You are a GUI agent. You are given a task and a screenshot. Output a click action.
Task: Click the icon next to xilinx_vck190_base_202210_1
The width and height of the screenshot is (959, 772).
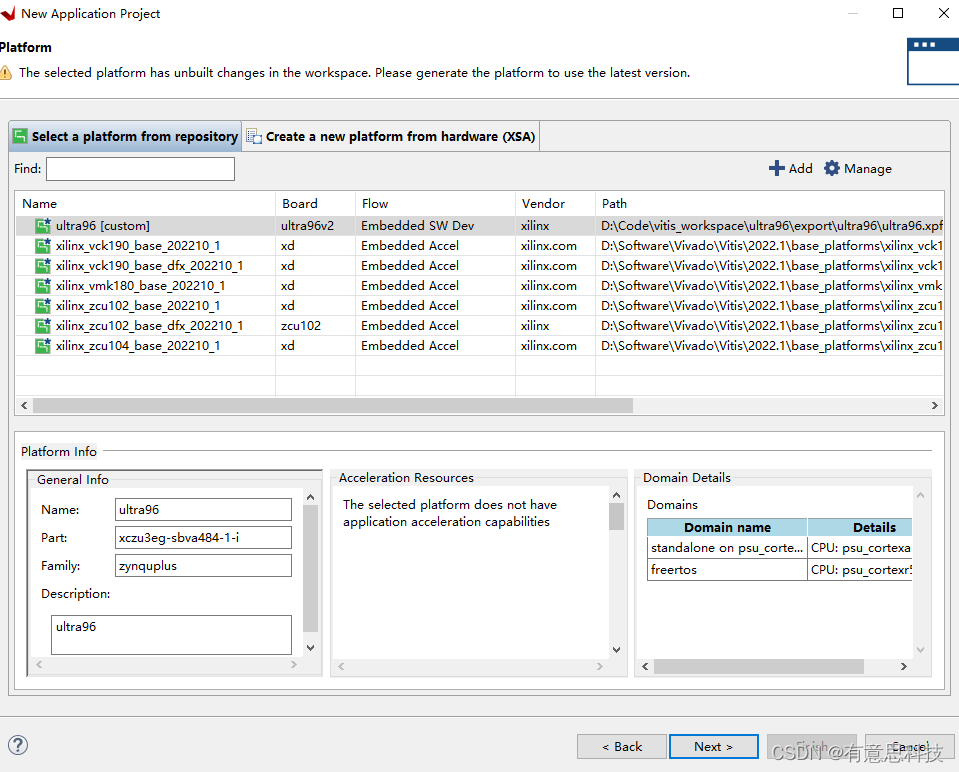coord(43,246)
